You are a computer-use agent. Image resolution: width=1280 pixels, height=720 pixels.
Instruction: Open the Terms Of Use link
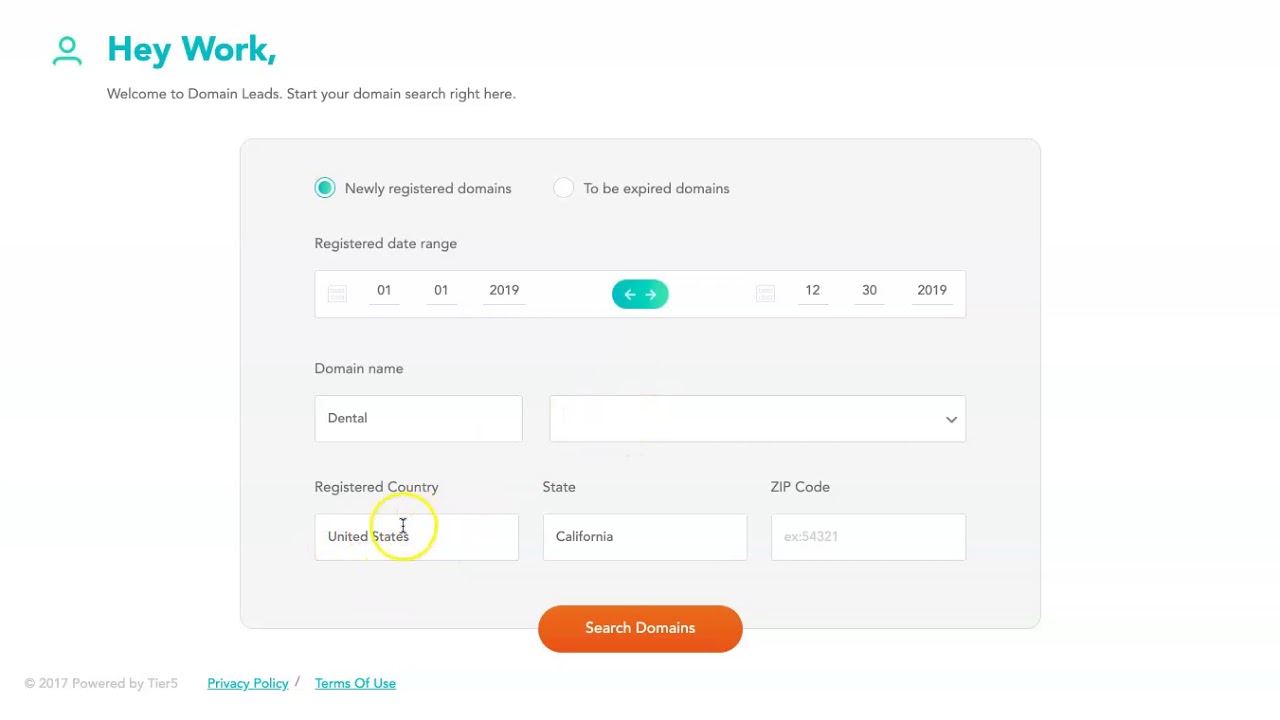click(x=355, y=684)
